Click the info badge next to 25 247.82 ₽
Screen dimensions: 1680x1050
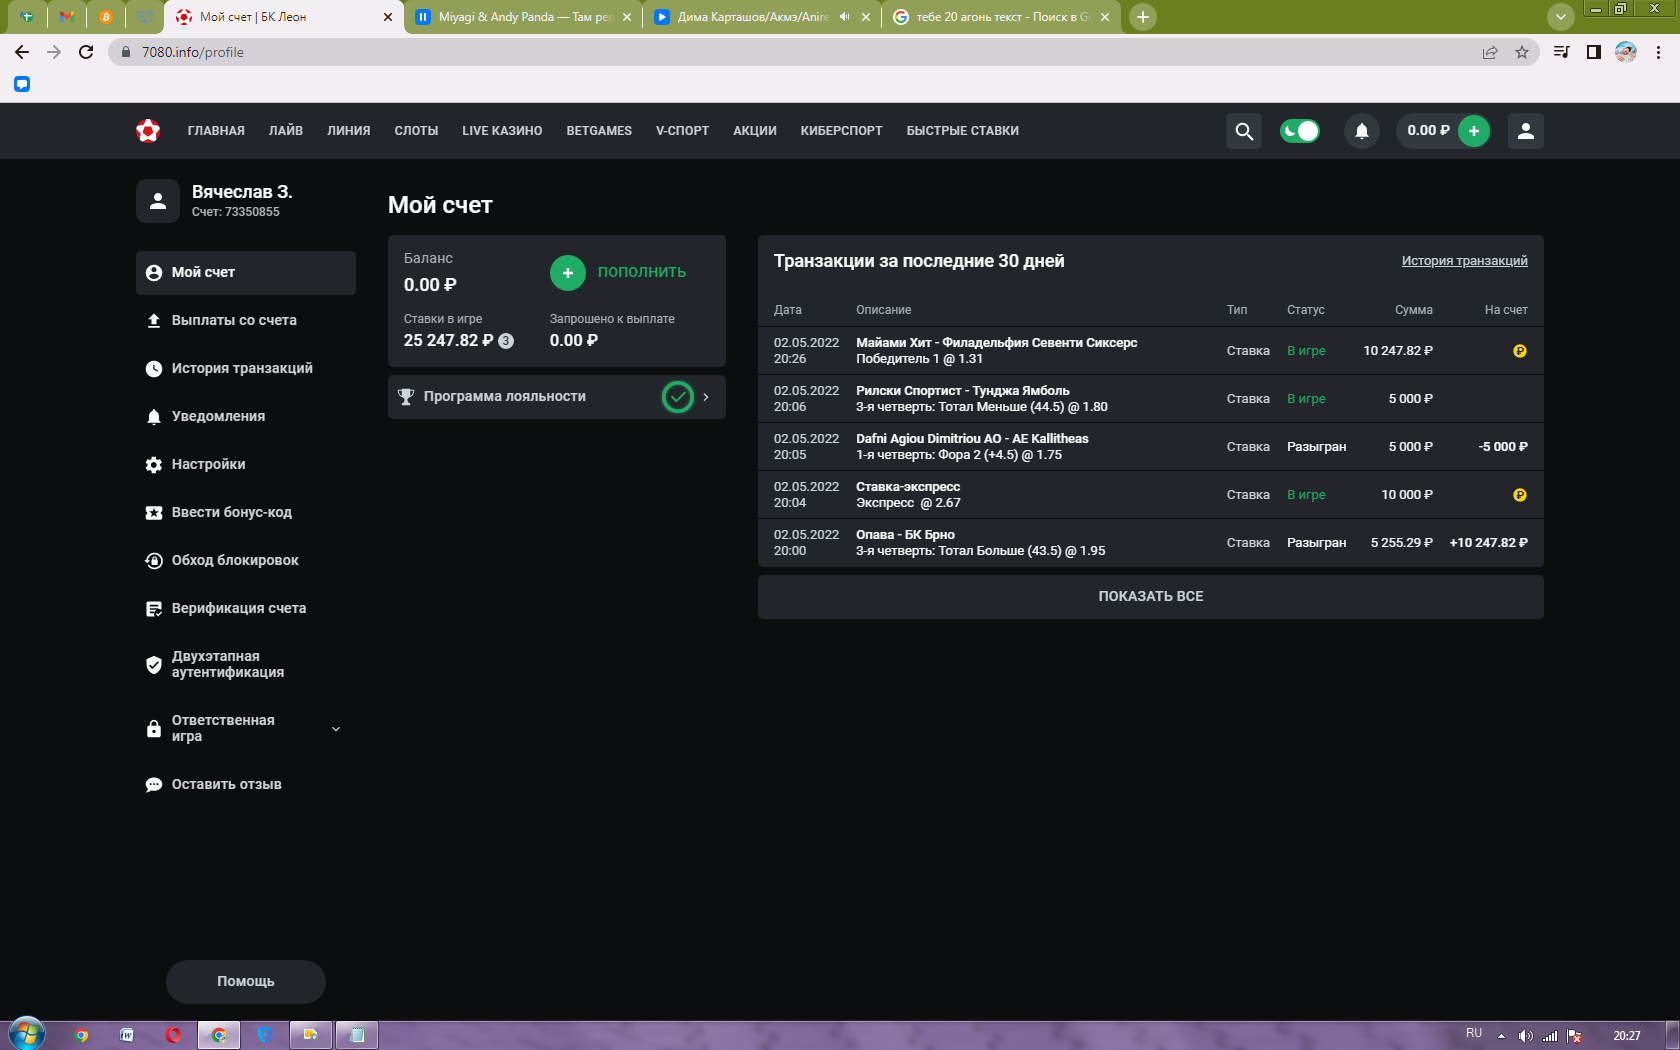(506, 341)
